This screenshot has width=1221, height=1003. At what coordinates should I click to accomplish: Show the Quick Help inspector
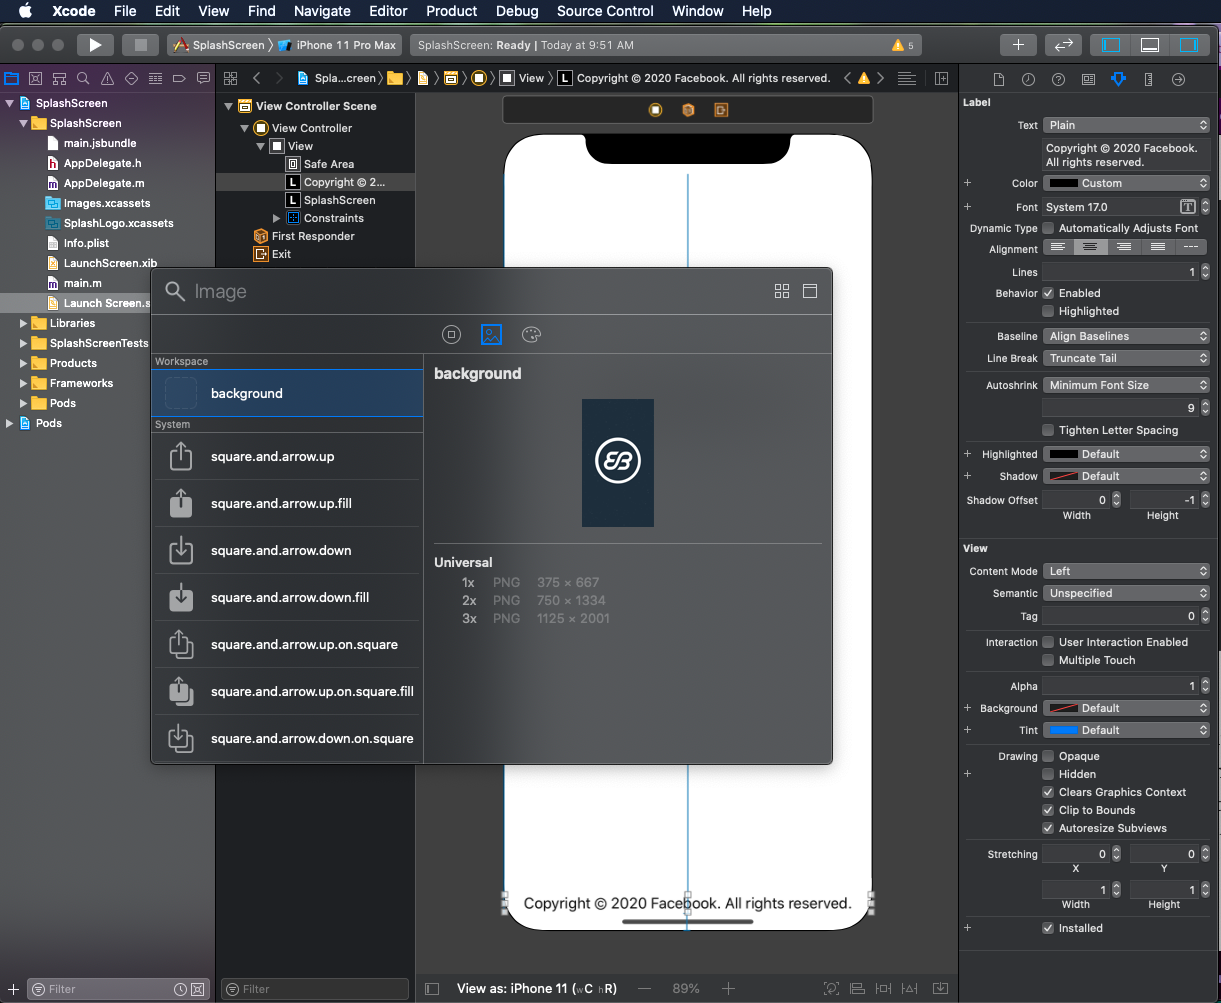[1058, 79]
